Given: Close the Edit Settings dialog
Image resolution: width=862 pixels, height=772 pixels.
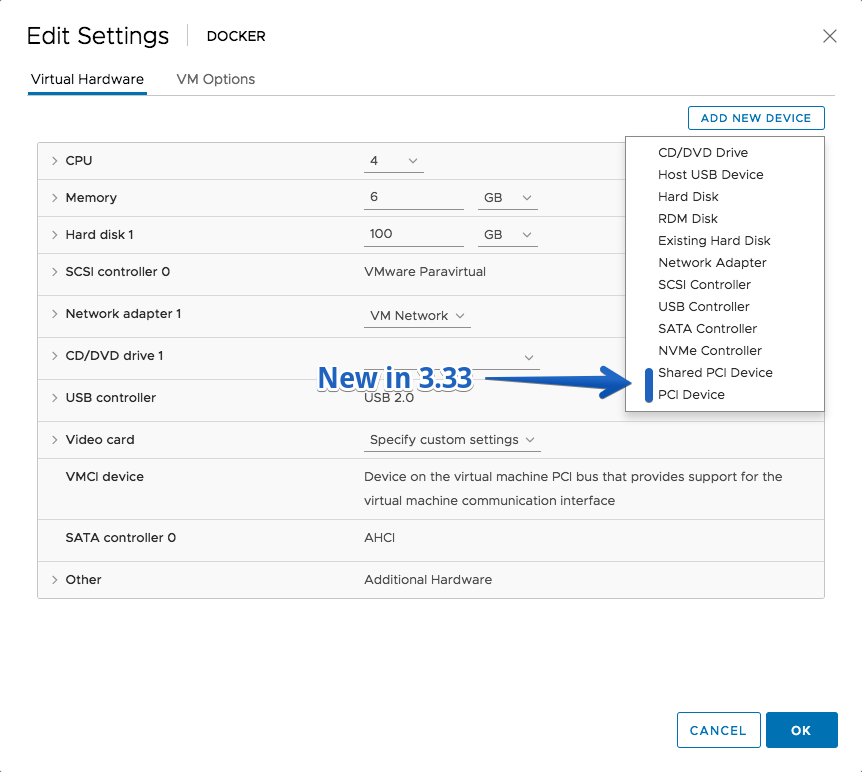Looking at the screenshot, I should 830,36.
